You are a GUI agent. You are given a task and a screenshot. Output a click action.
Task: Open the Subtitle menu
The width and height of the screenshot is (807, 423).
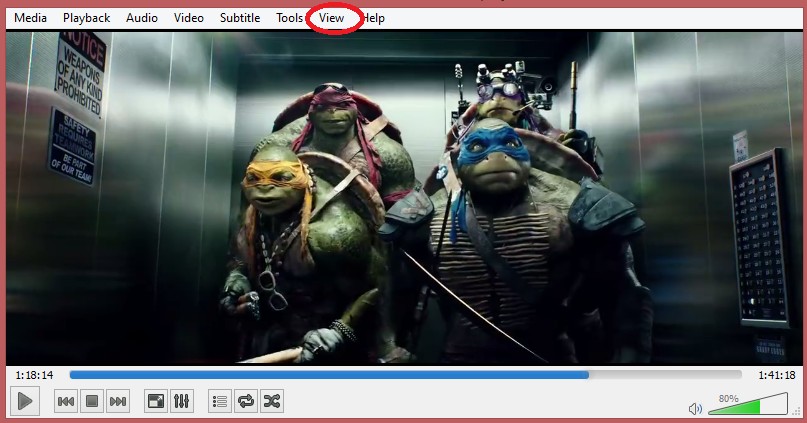[x=240, y=18]
